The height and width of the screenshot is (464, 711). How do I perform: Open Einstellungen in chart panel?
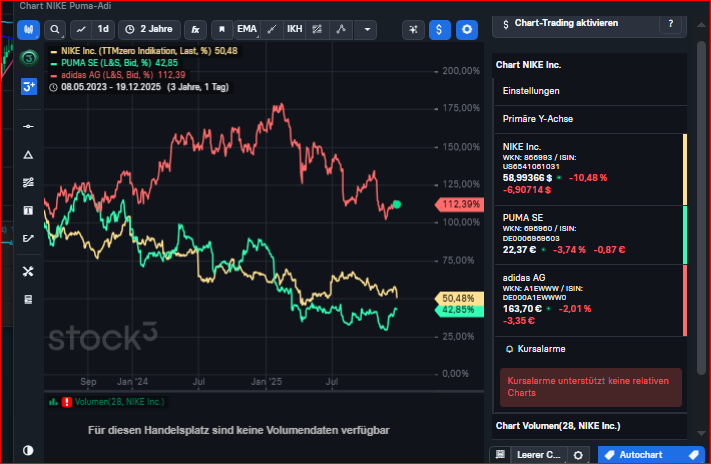click(x=531, y=91)
